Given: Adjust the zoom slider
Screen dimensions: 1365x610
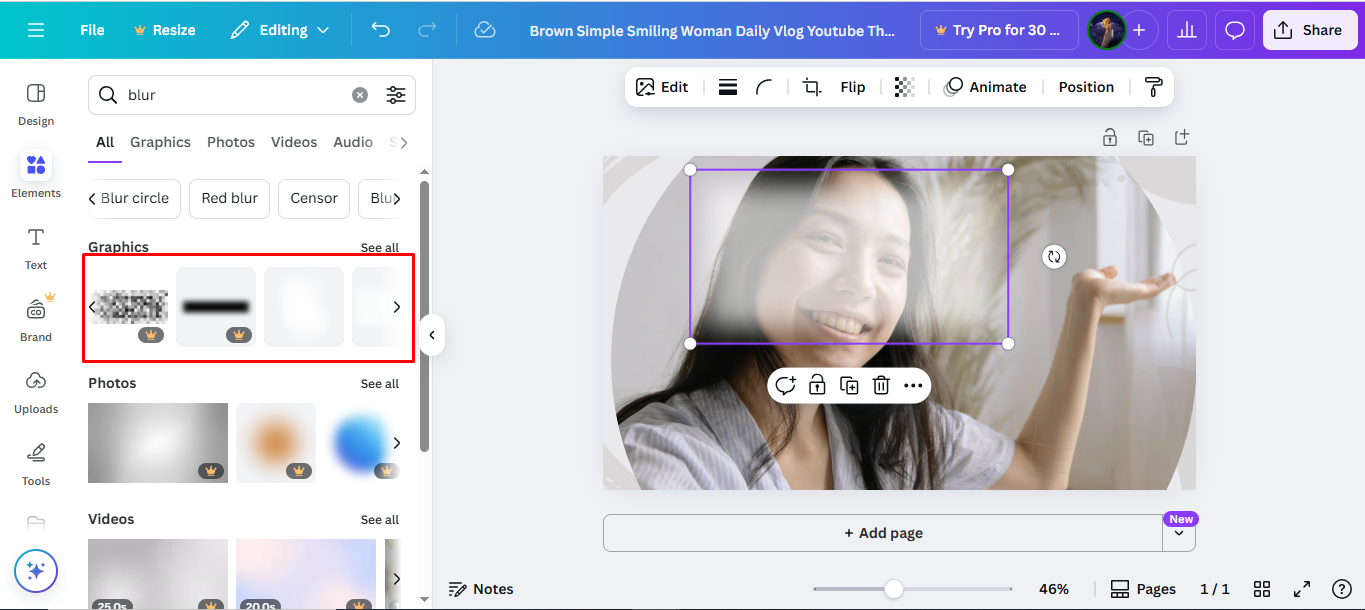Looking at the screenshot, I should (x=891, y=589).
